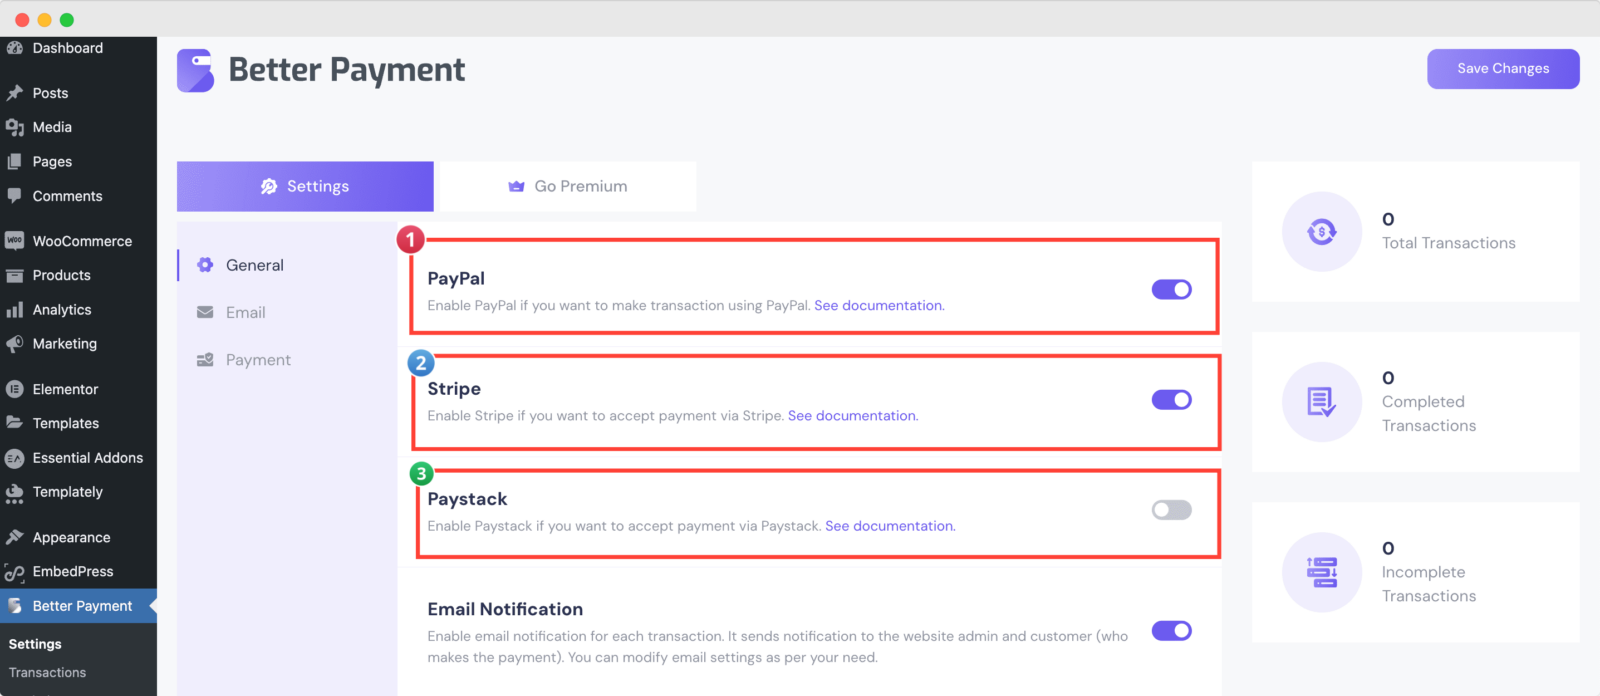Click the "PayPal" heading
Screen dimensions: 1600x696
[x=456, y=278]
